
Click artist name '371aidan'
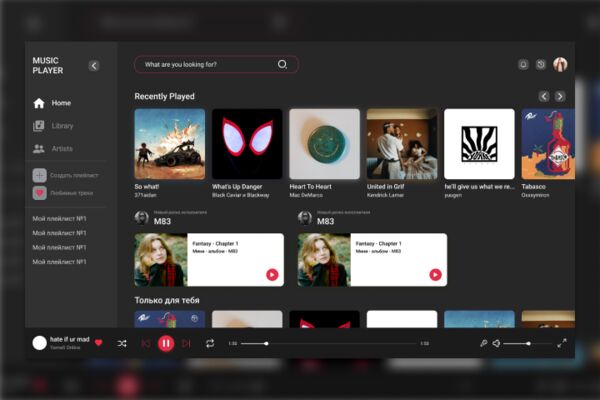(145, 195)
